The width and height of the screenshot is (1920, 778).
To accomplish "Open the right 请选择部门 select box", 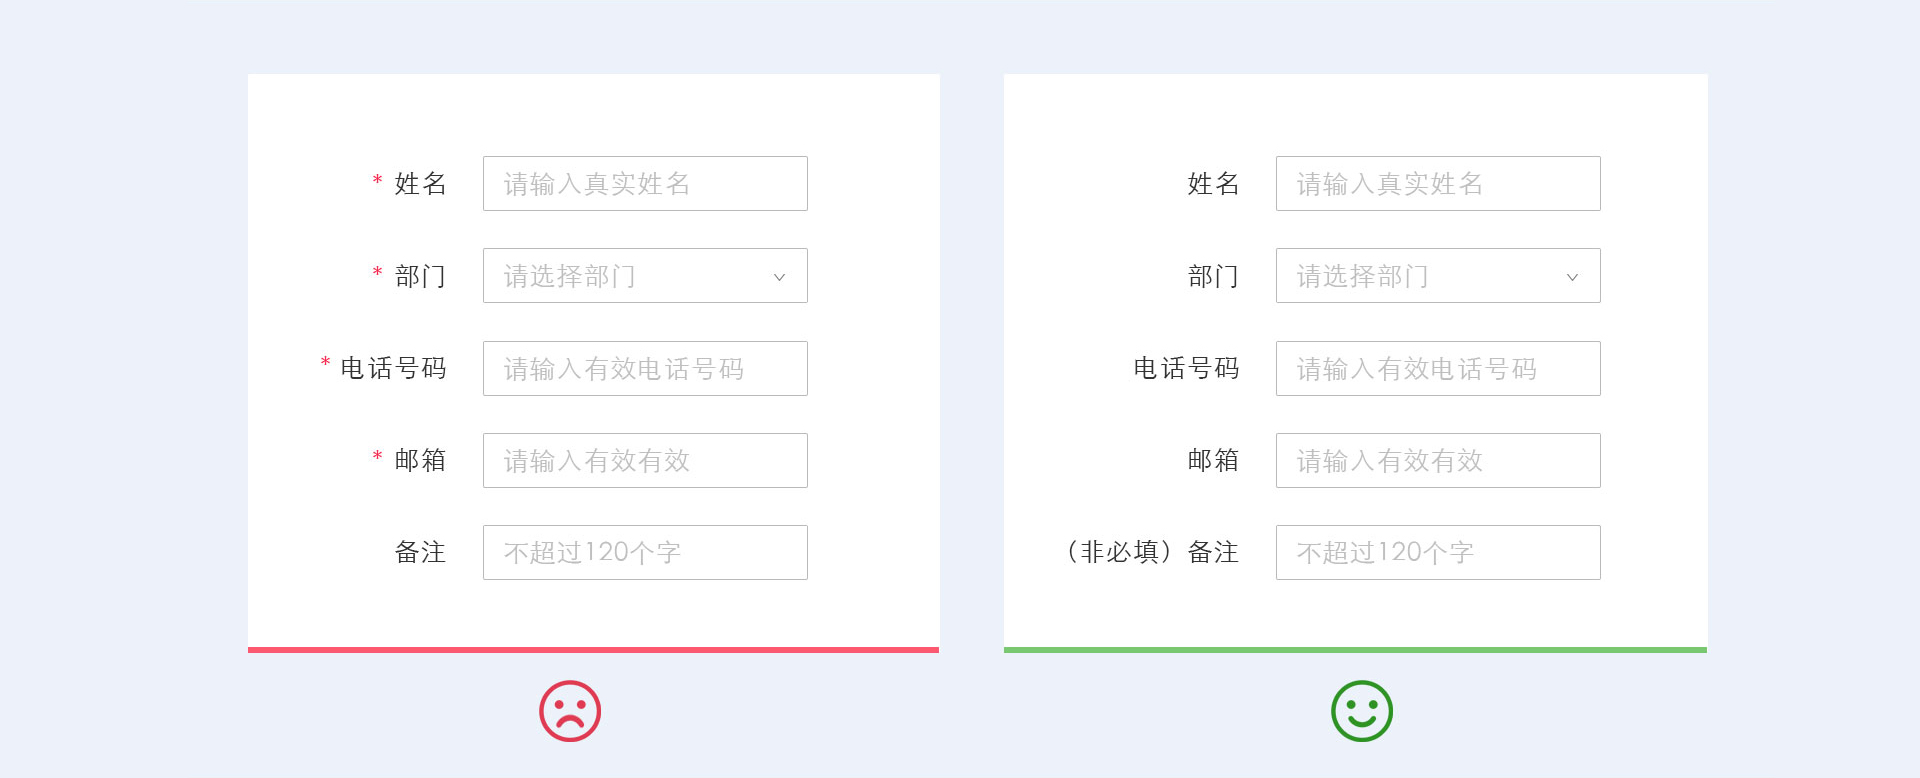I will tap(1420, 276).
